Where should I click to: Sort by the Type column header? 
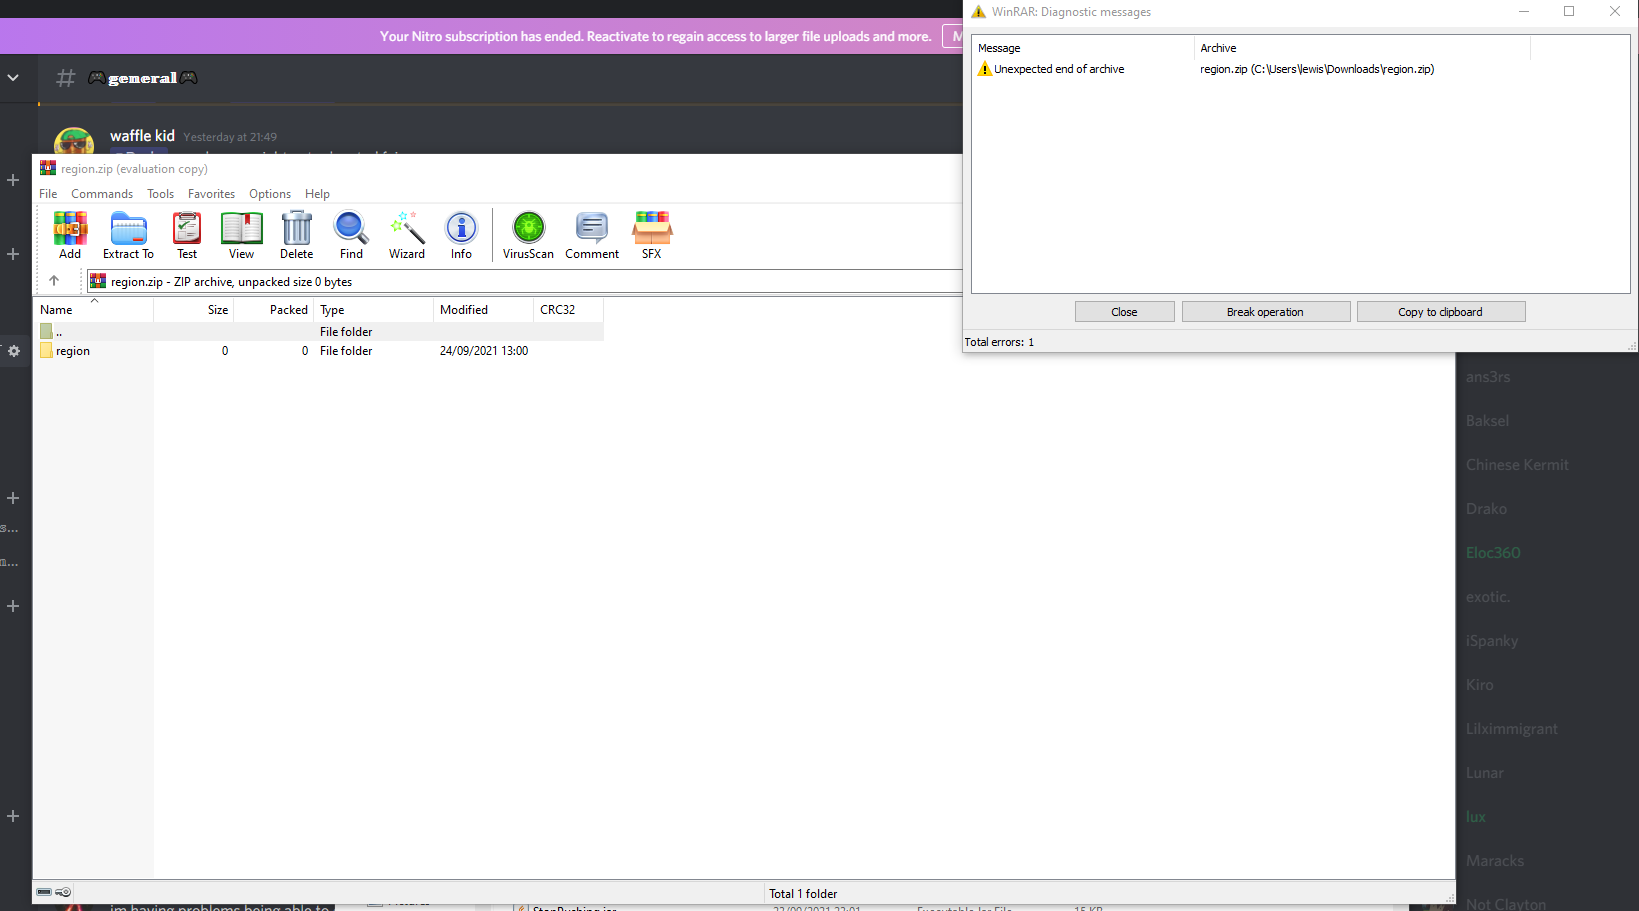coord(374,310)
